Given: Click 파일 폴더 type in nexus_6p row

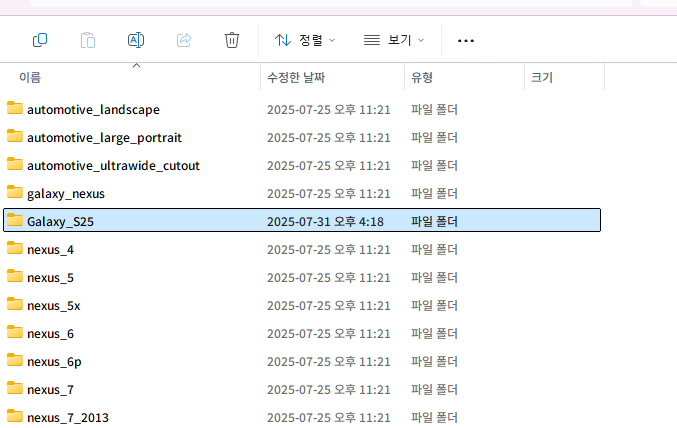Looking at the screenshot, I should (x=434, y=361).
